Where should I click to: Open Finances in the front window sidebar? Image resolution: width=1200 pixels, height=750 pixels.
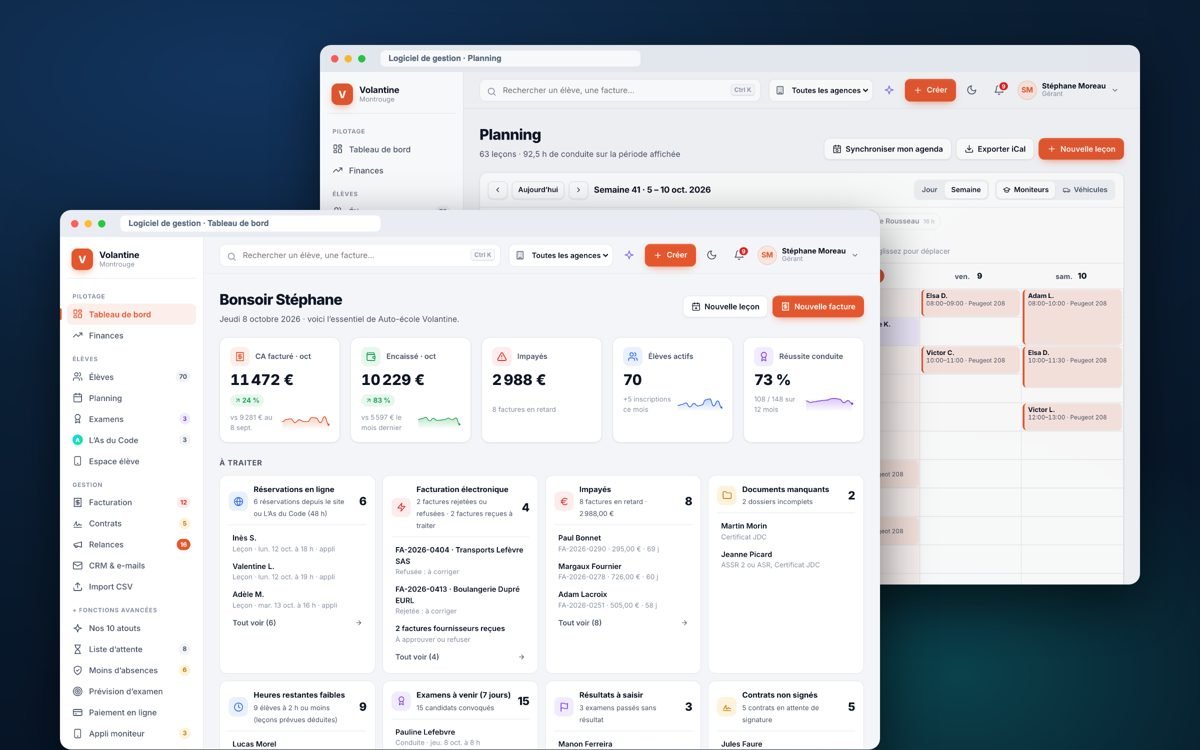[132, 335]
